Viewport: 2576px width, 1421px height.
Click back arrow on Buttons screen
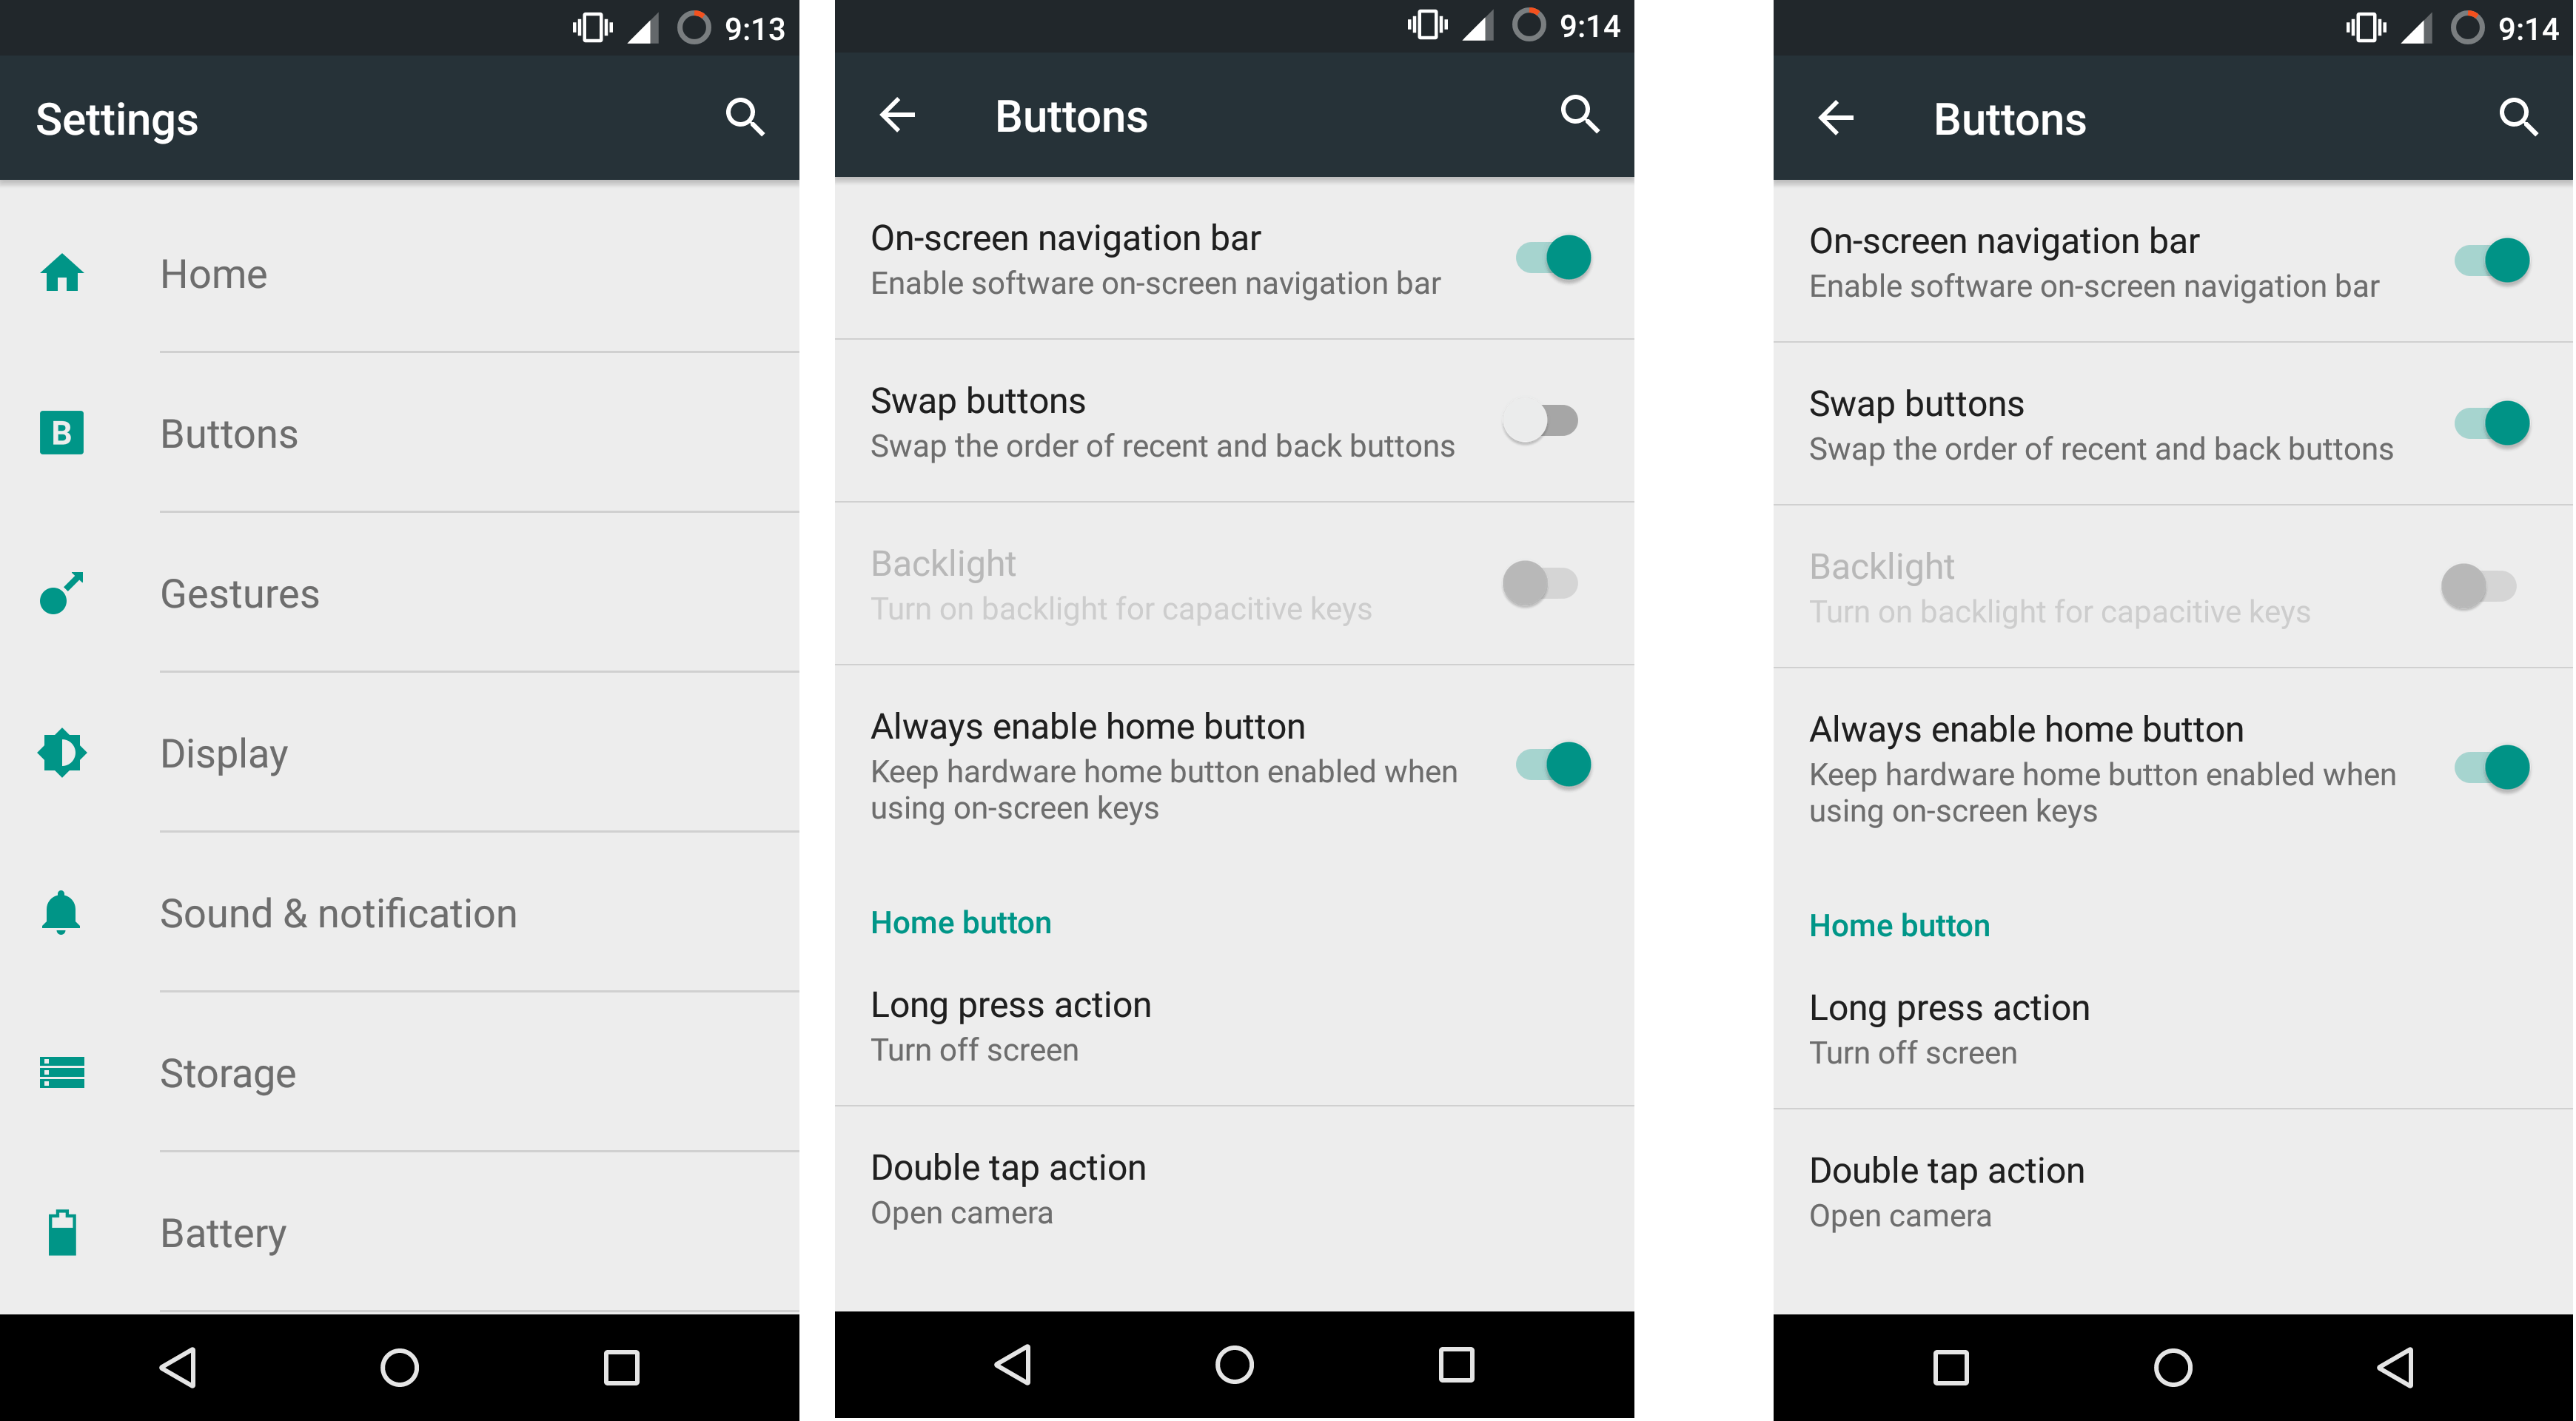(x=894, y=117)
